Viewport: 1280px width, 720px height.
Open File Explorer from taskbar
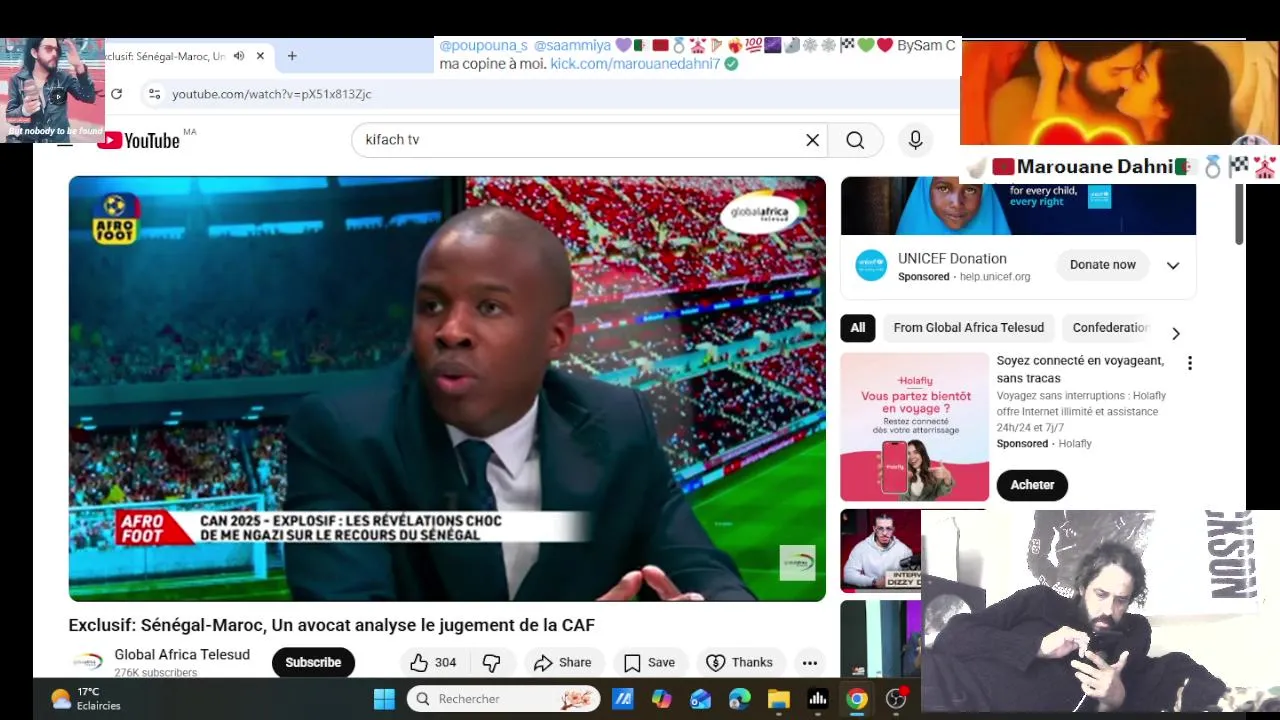click(778, 699)
